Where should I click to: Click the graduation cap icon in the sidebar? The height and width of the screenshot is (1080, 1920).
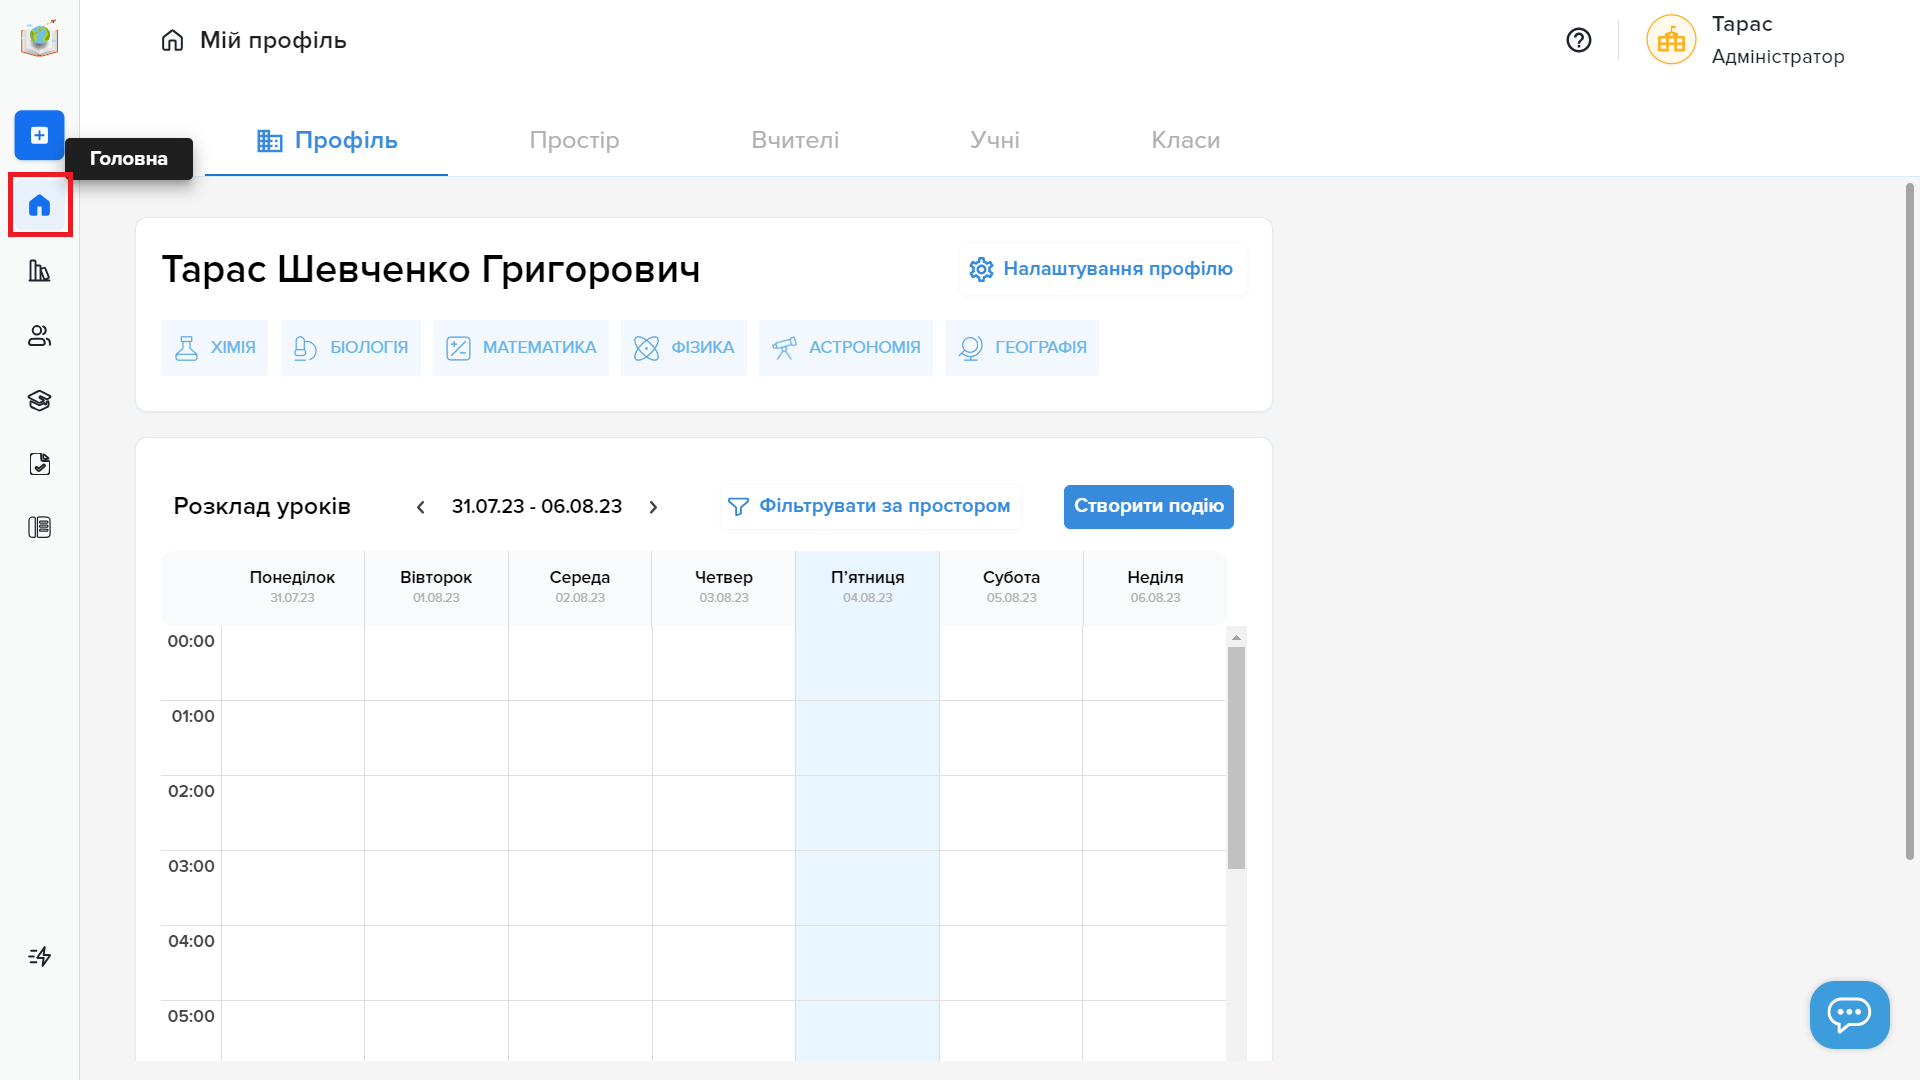pyautogui.click(x=39, y=401)
